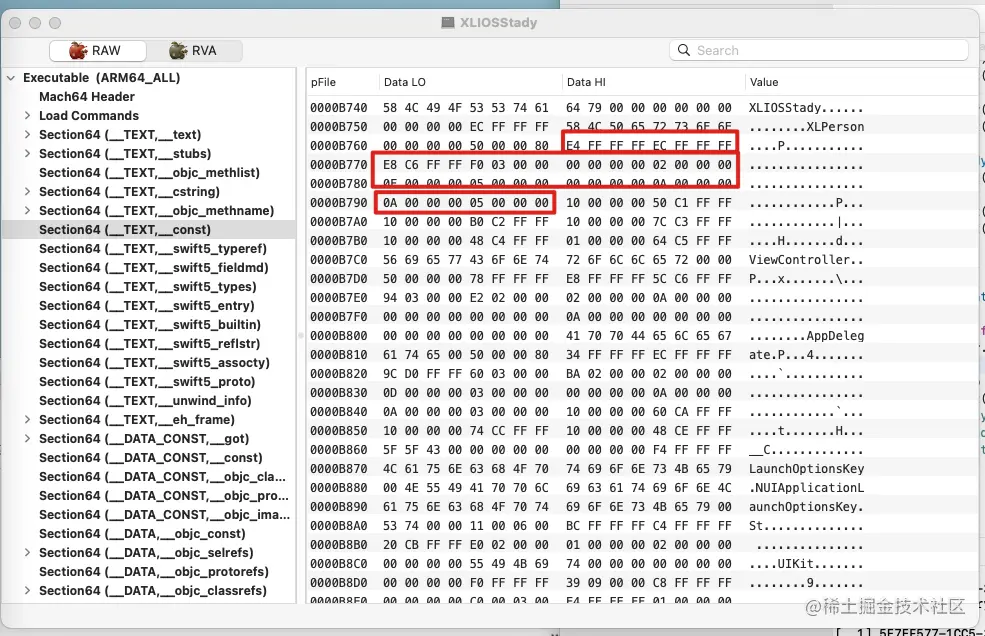Expand Section64 (__TEXT,__cstring) node
Viewport: 985px width, 636px height.
[x=27, y=192]
